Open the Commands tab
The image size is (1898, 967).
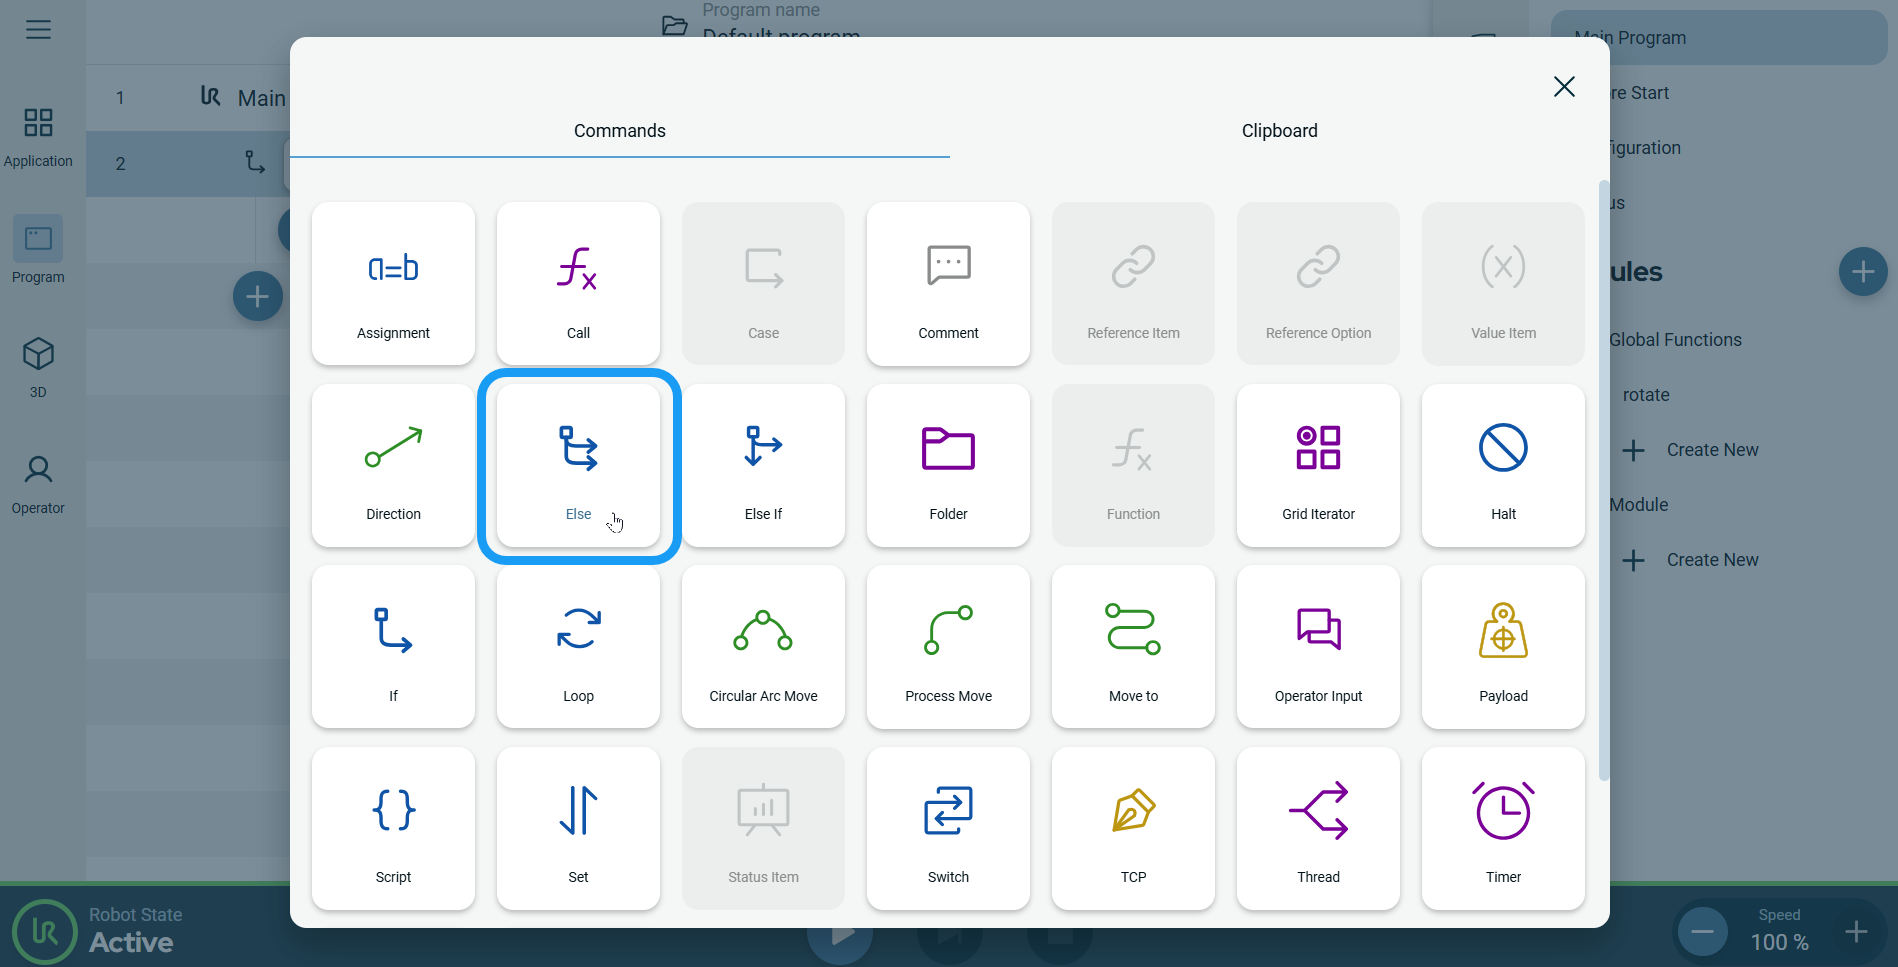[619, 131]
